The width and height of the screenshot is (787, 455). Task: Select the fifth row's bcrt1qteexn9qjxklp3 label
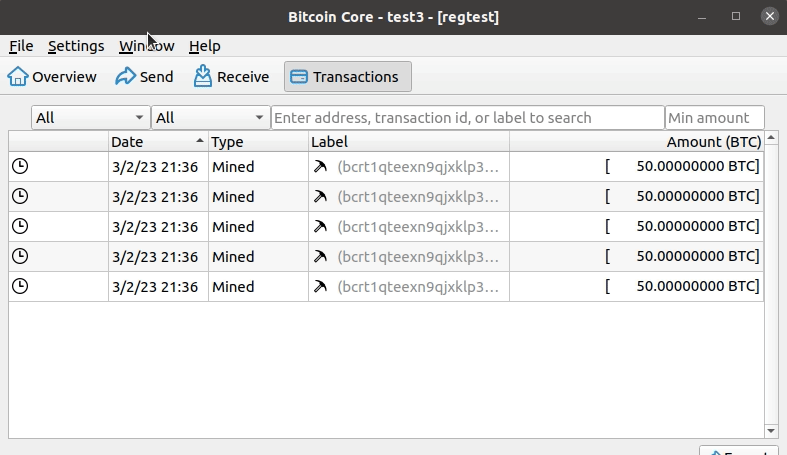click(x=418, y=287)
